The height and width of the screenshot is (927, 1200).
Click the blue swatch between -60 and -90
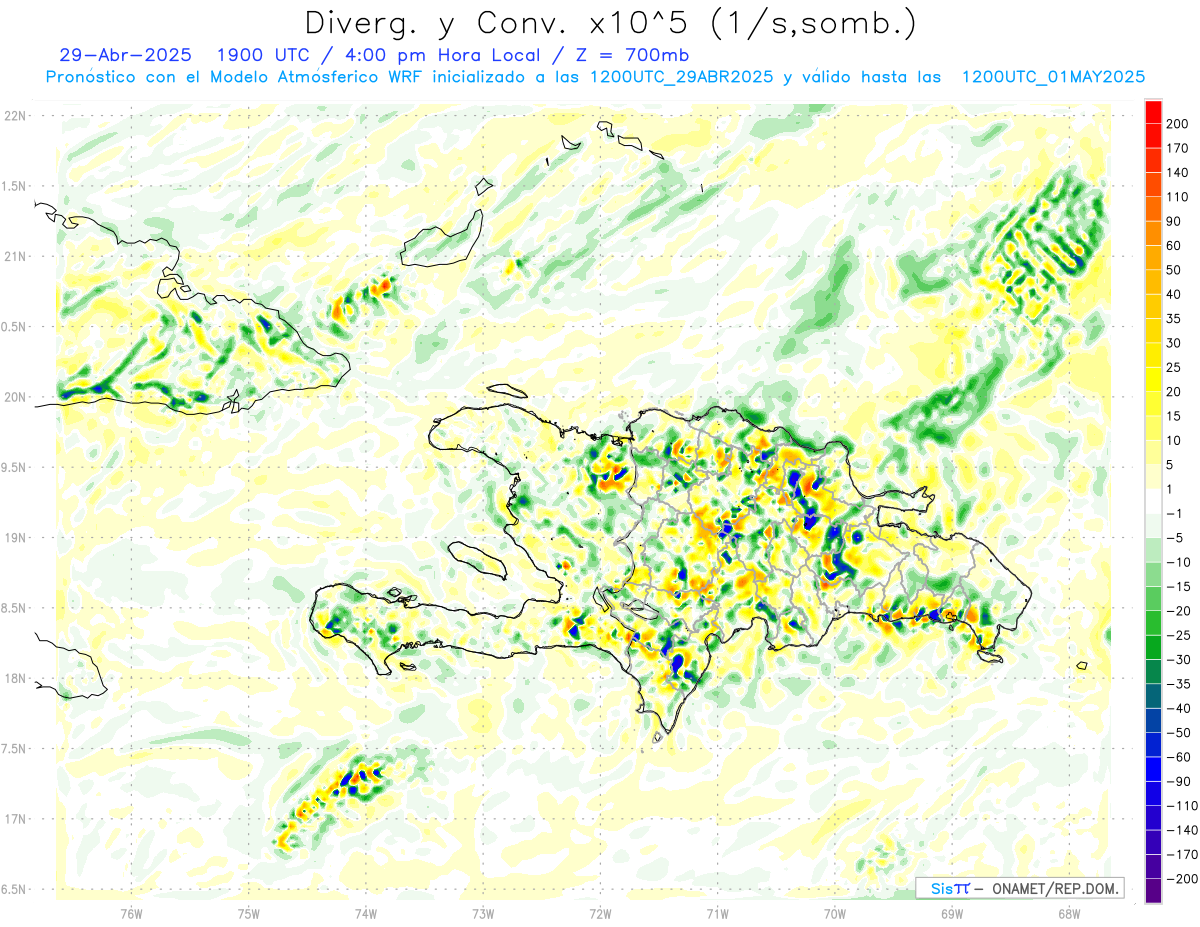point(1154,769)
